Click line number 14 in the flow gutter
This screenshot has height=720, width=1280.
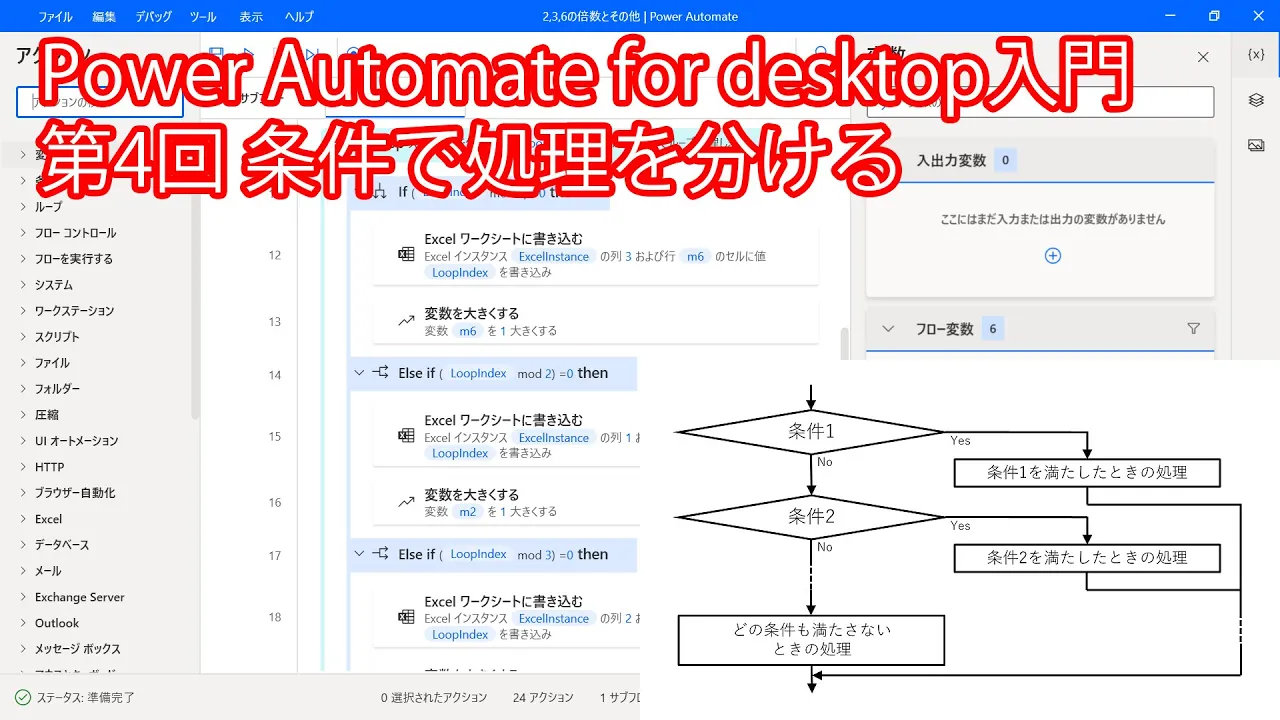pos(275,375)
